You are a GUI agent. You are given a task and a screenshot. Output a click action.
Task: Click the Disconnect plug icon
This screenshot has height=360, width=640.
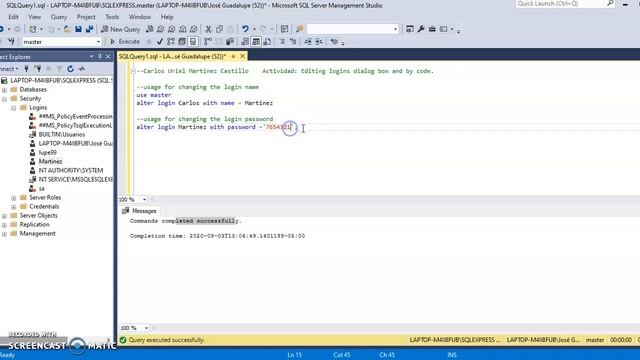[38, 69]
